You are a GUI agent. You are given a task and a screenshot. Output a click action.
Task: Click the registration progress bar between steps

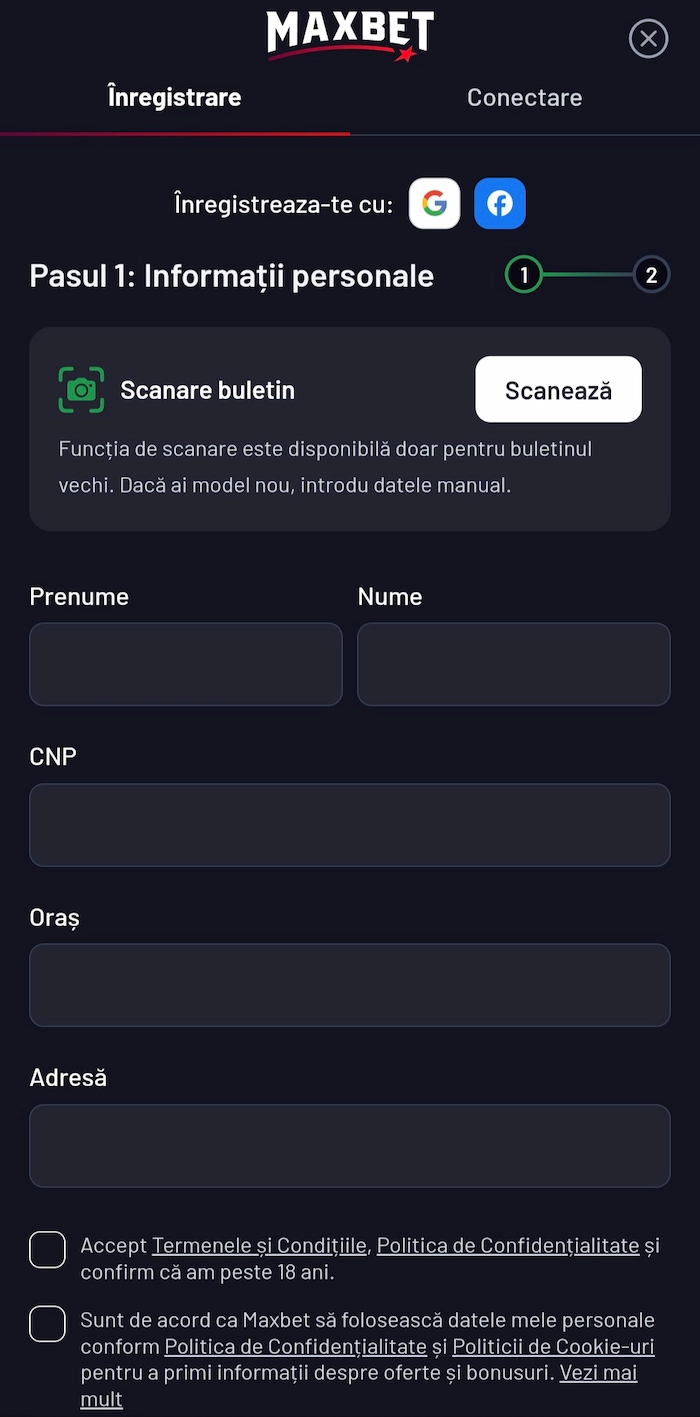coord(588,274)
